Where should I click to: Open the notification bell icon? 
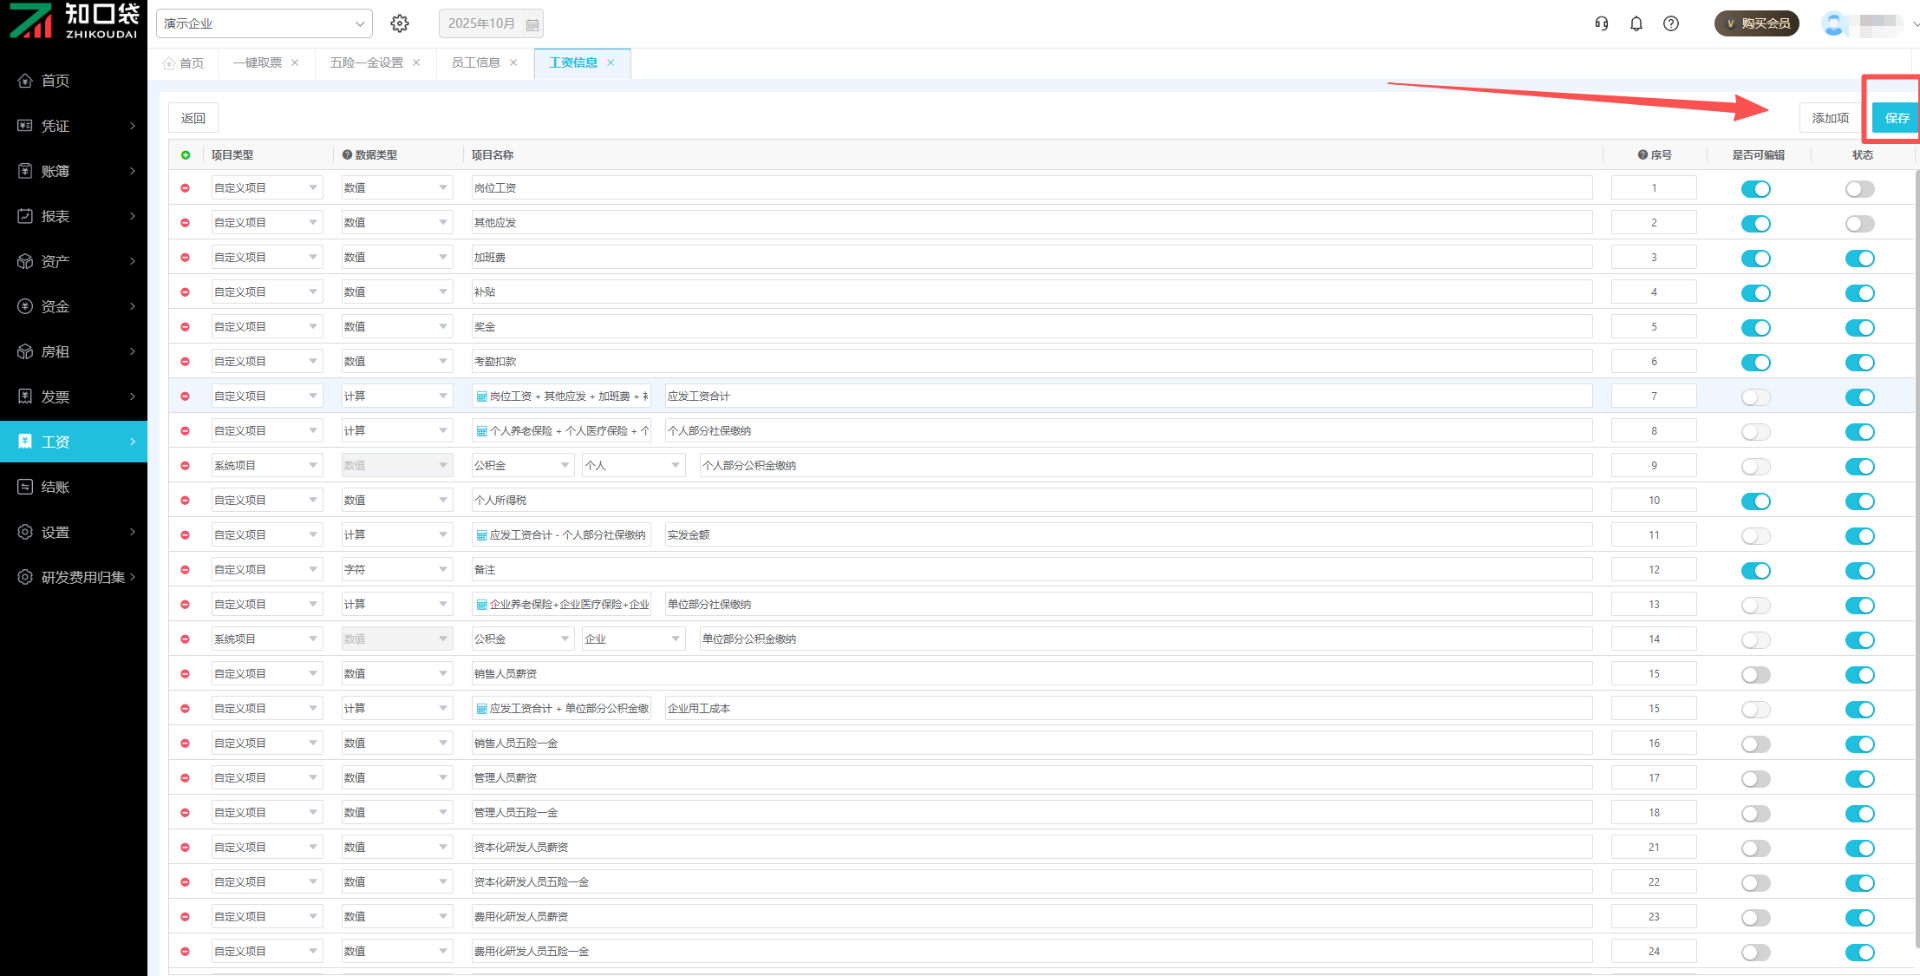1636,24
